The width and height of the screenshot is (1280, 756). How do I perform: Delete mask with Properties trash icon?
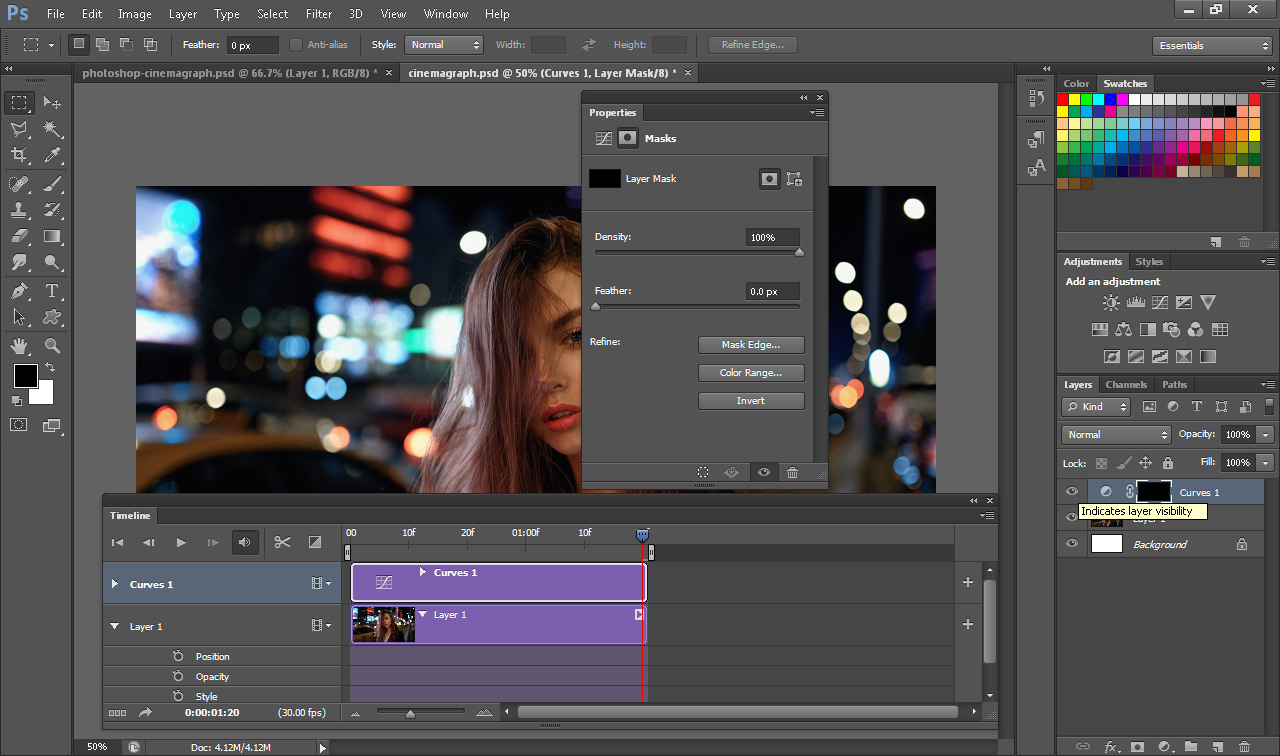(792, 472)
